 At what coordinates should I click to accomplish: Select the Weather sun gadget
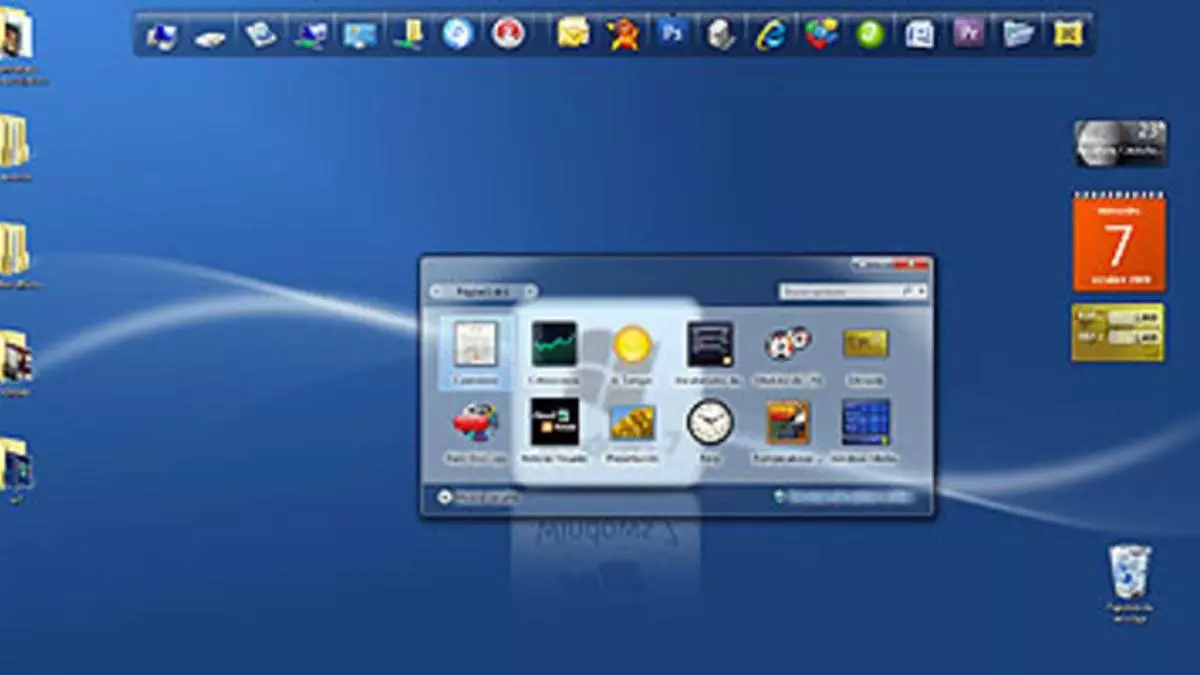pyautogui.click(x=632, y=345)
